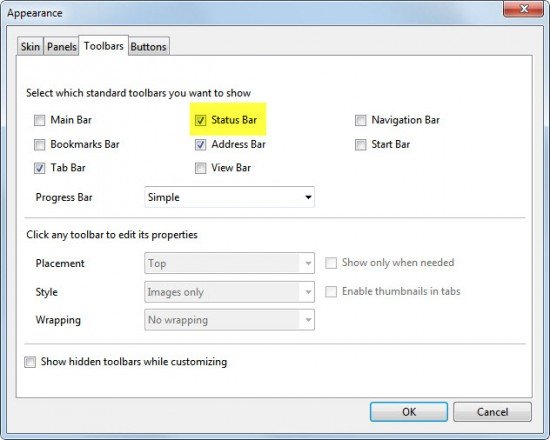This screenshot has height=440, width=550.
Task: Switch to the Skin tab
Action: (x=30, y=46)
